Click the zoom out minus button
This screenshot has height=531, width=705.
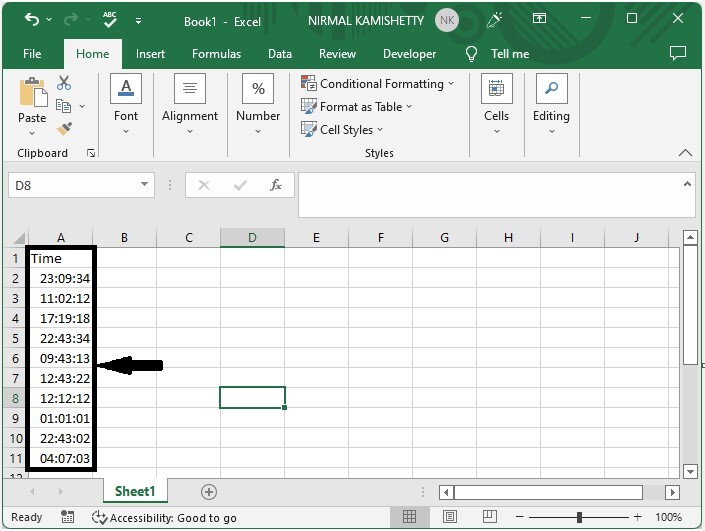(519, 517)
